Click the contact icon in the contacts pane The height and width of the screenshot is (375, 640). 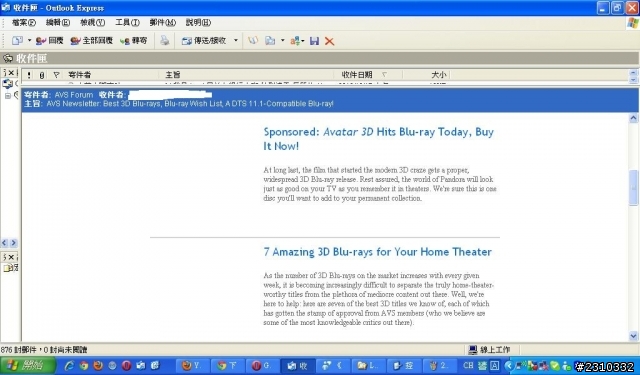(7, 268)
